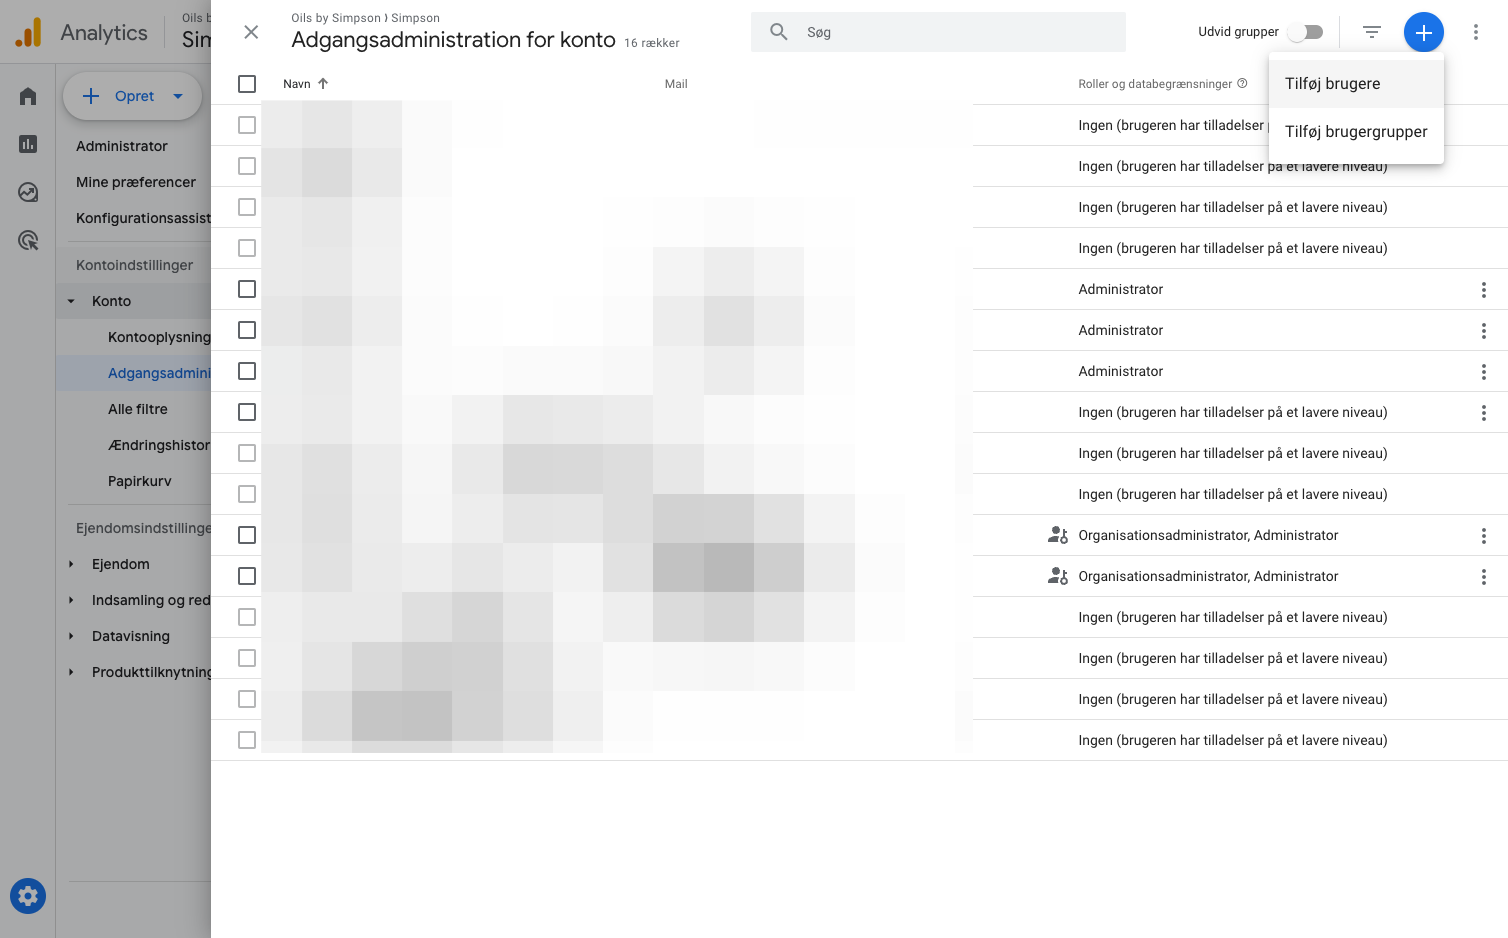Open actions menu for the second Administrator row
This screenshot has height=938, width=1508.
point(1484,331)
